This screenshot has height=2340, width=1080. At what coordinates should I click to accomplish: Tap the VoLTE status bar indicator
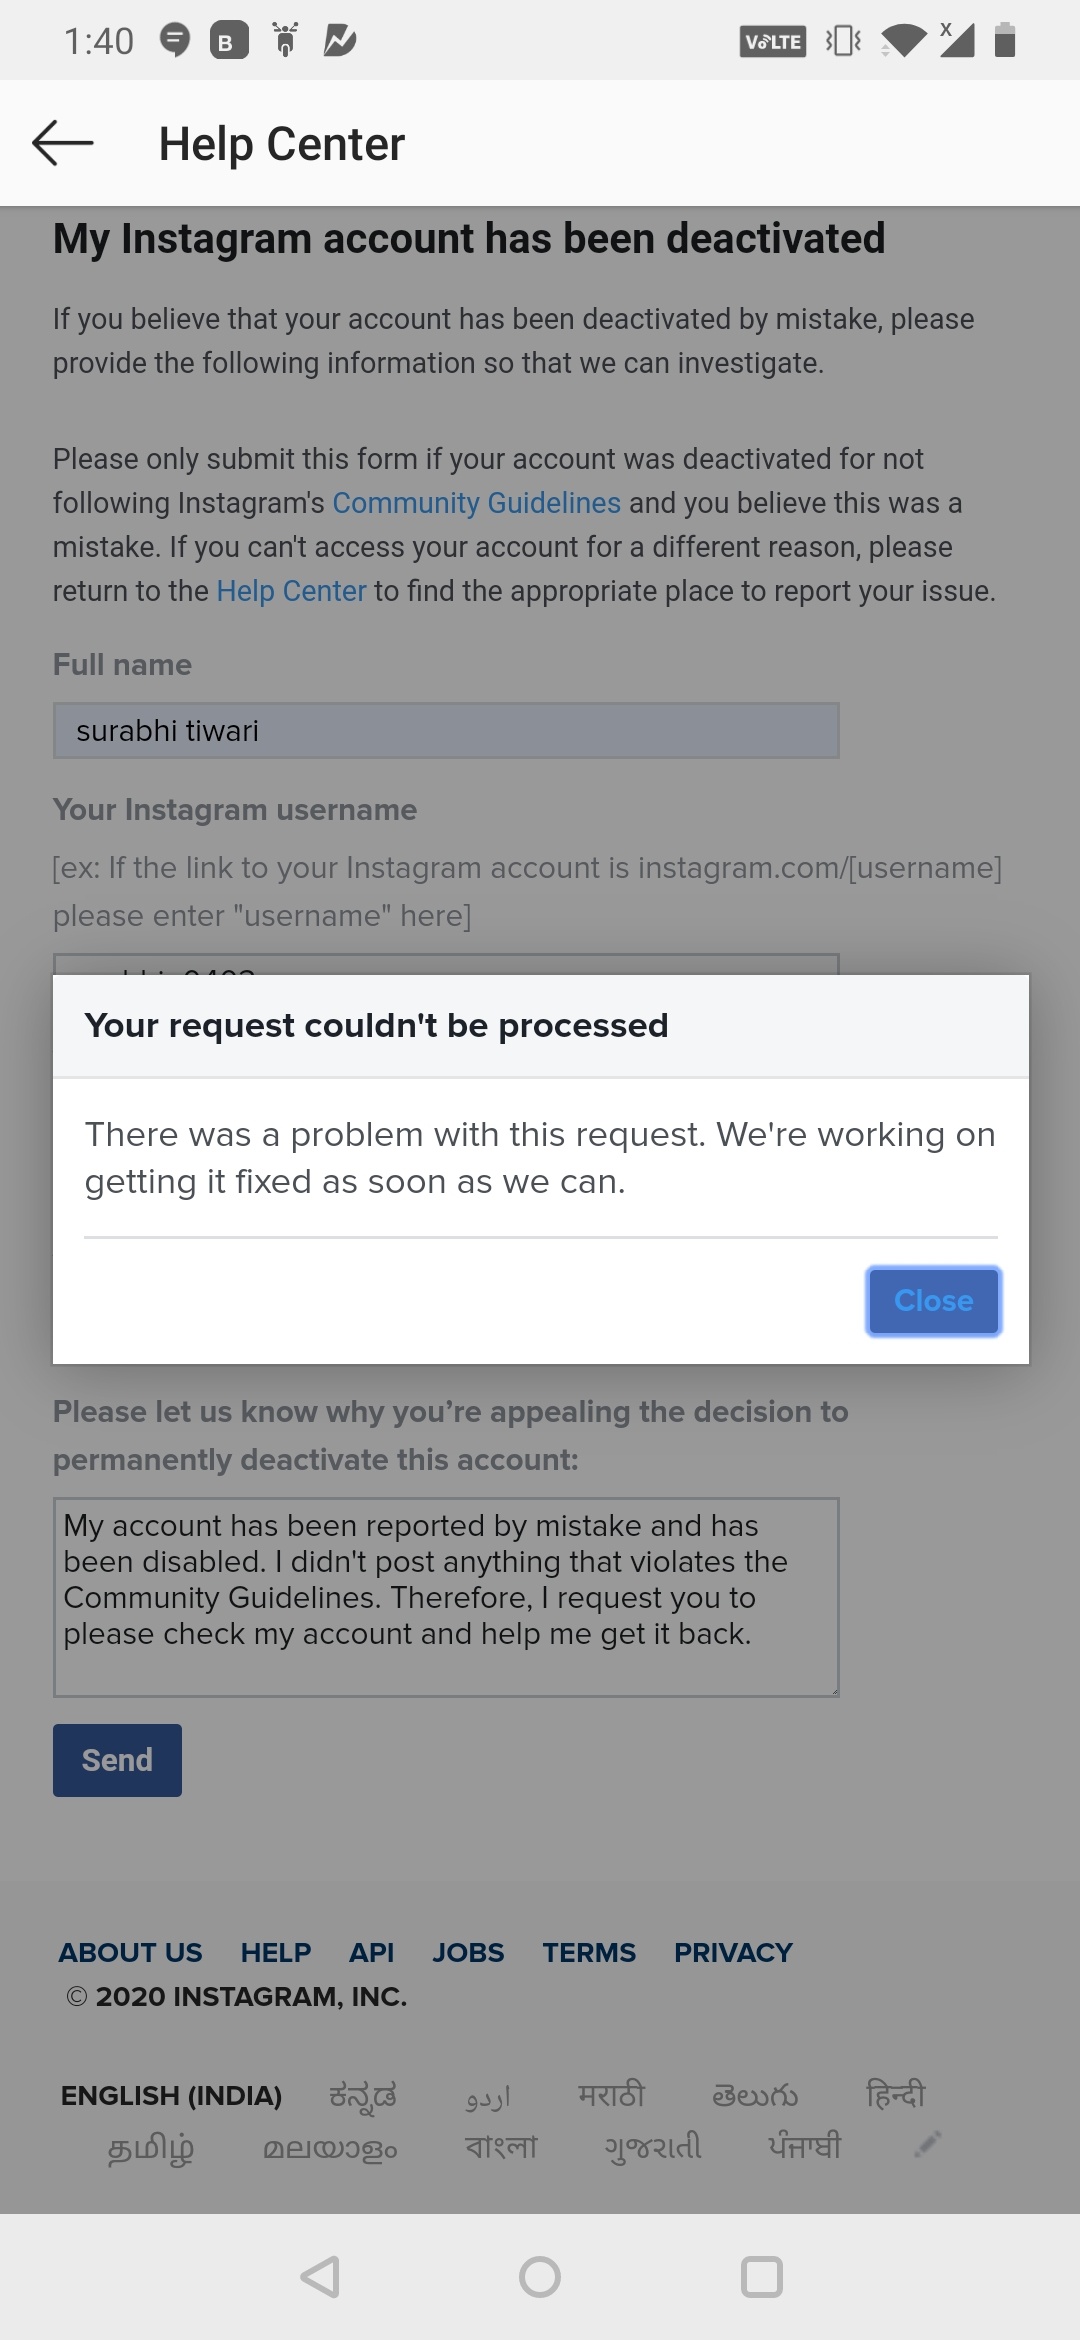click(773, 41)
